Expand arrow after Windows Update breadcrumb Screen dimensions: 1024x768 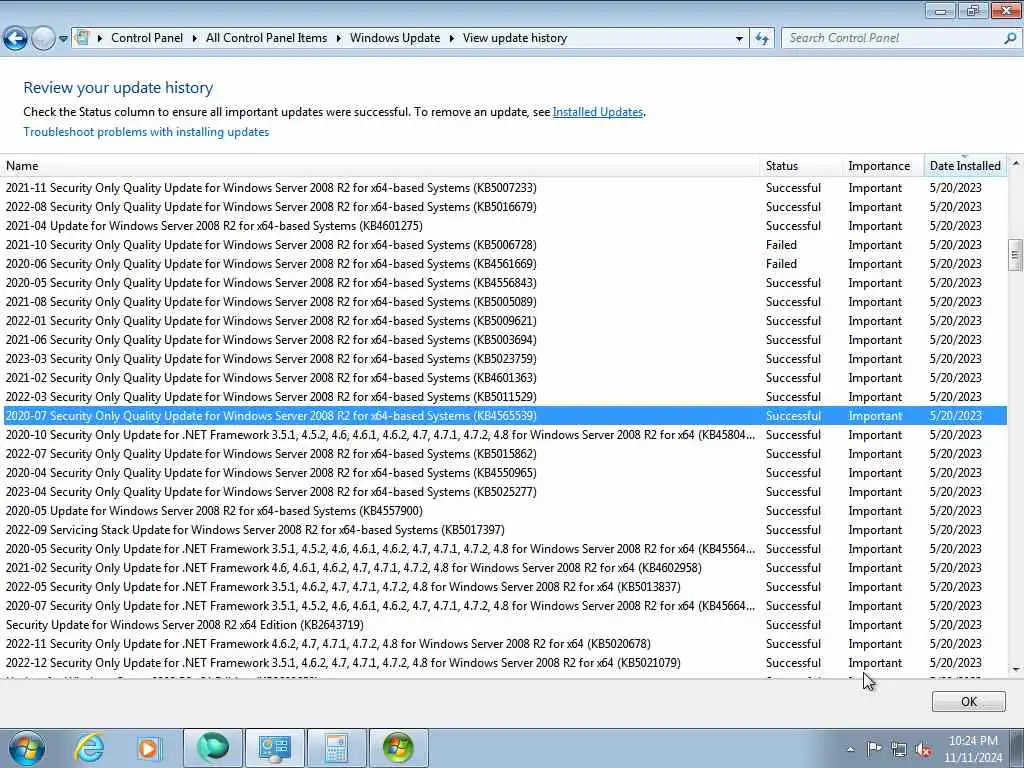[x=451, y=38]
